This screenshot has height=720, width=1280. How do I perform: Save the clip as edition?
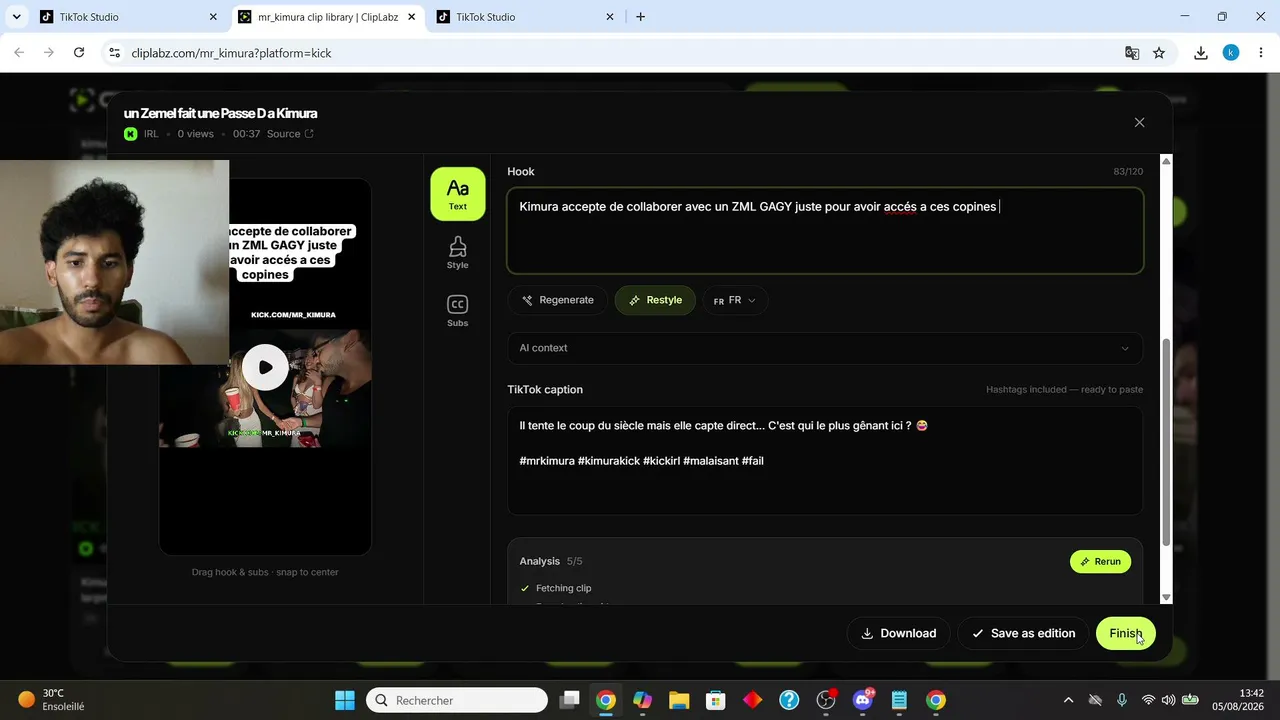pyautogui.click(x=1023, y=633)
